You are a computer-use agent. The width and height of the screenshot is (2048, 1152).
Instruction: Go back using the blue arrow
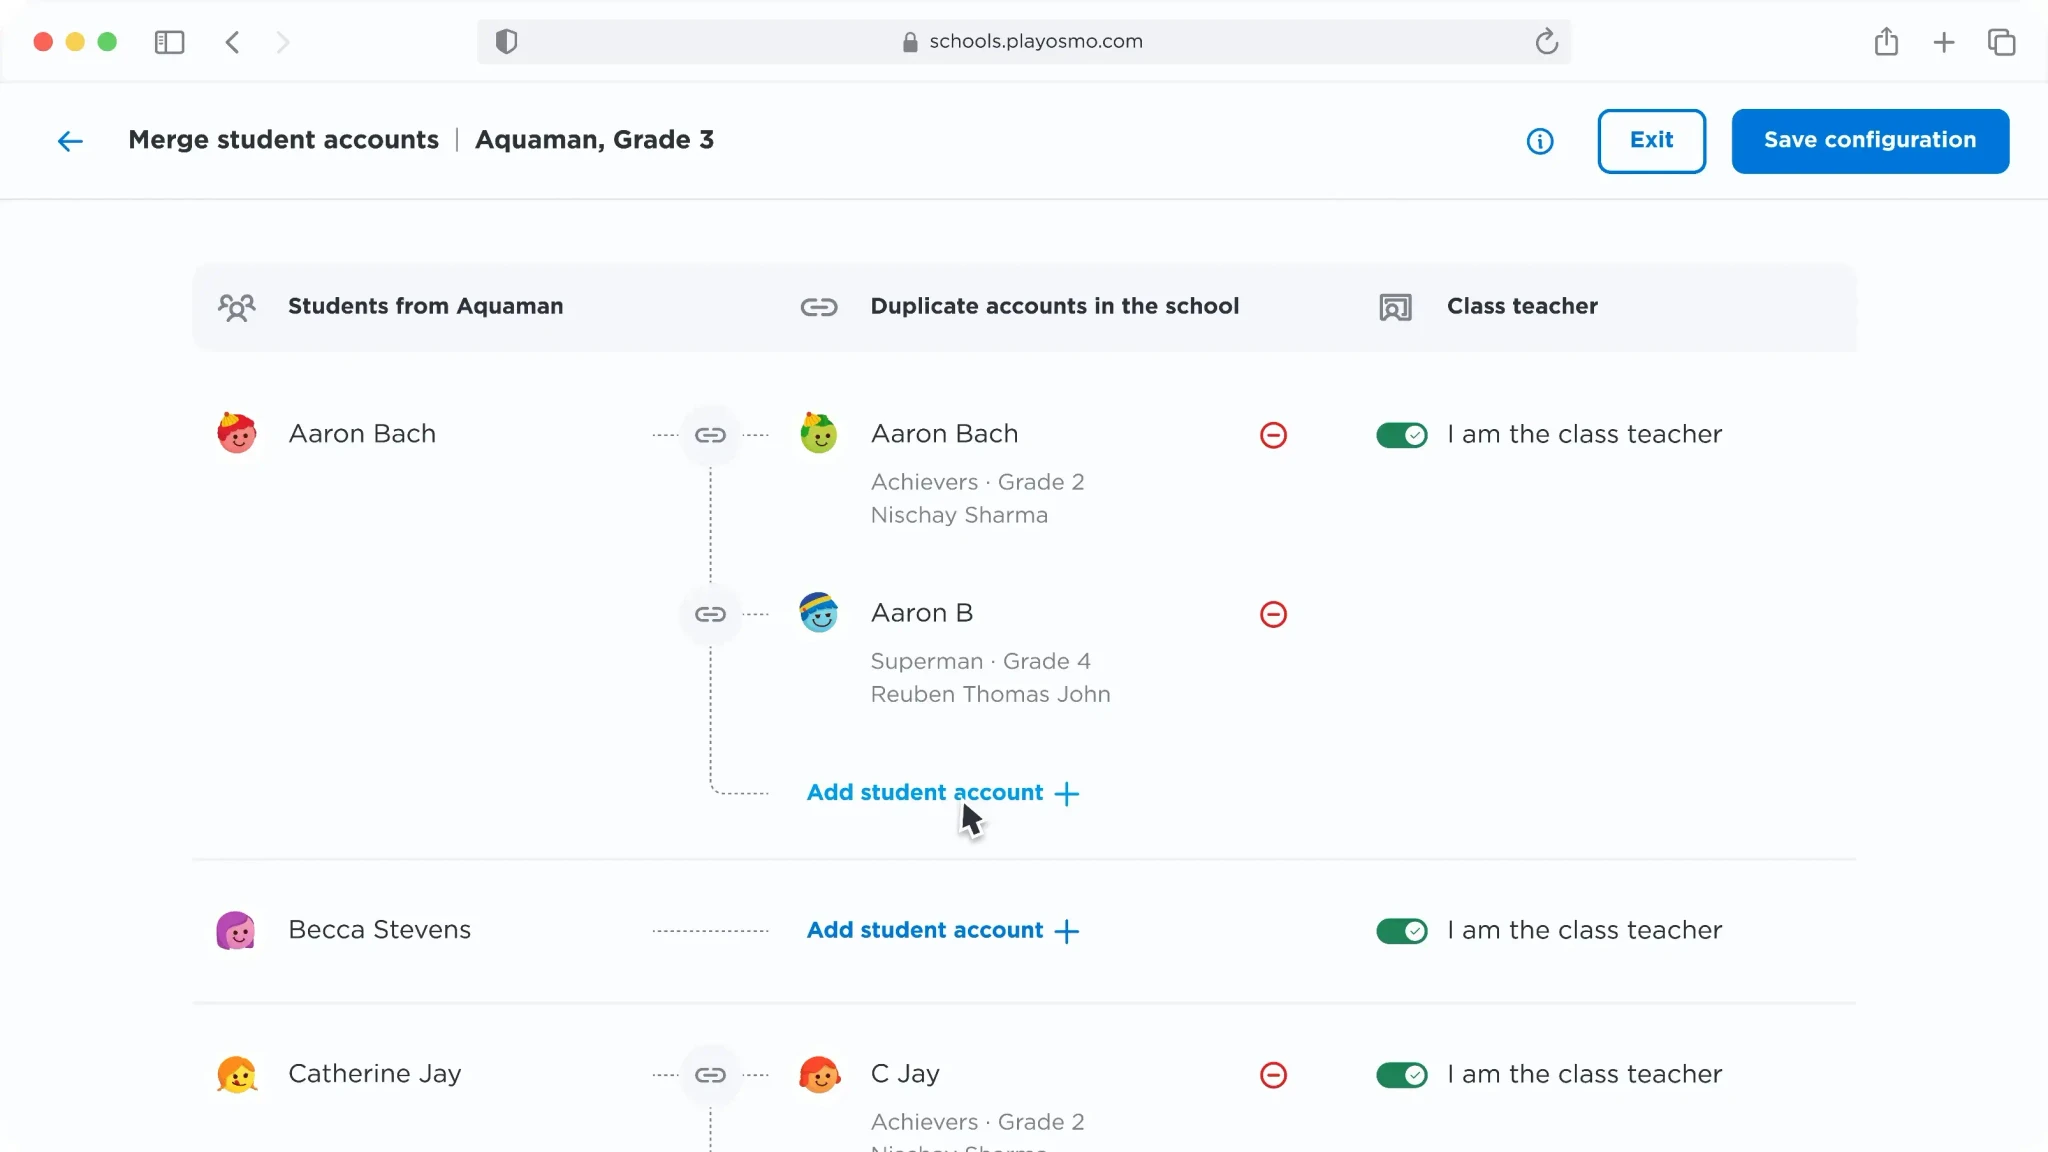pyautogui.click(x=70, y=141)
